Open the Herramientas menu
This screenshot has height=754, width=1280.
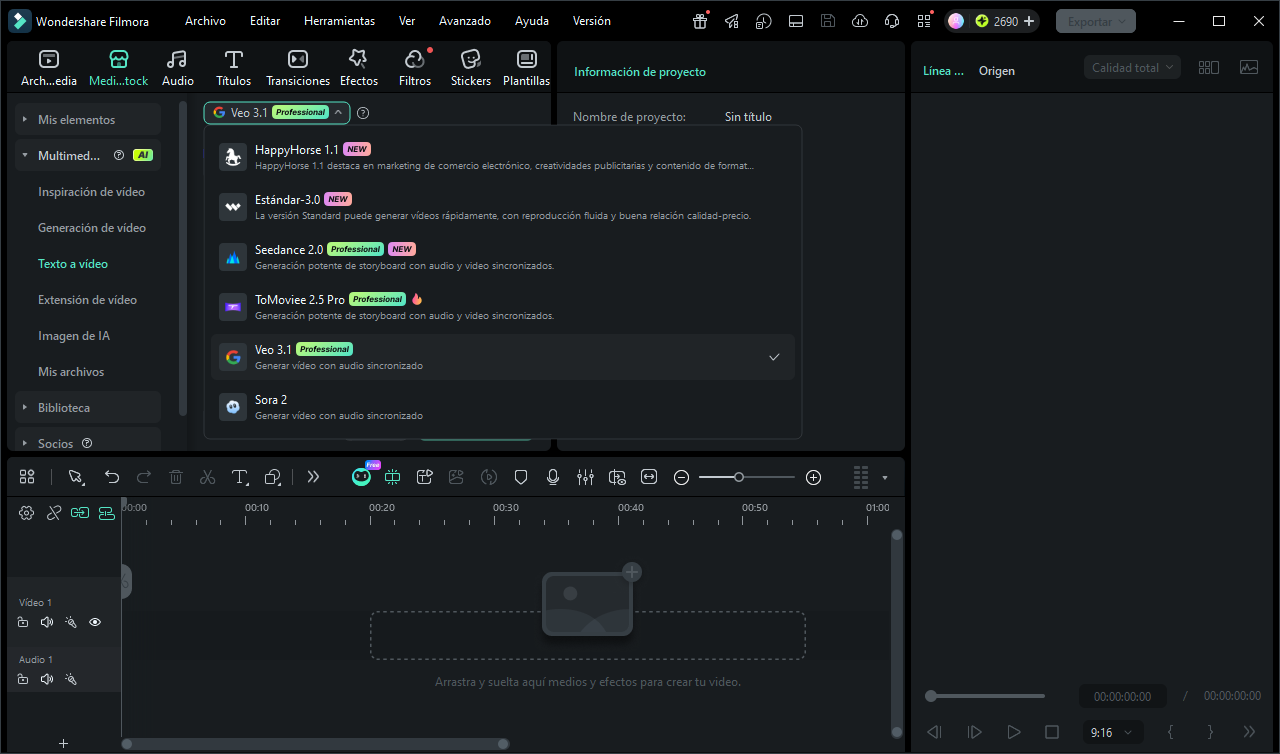(339, 21)
